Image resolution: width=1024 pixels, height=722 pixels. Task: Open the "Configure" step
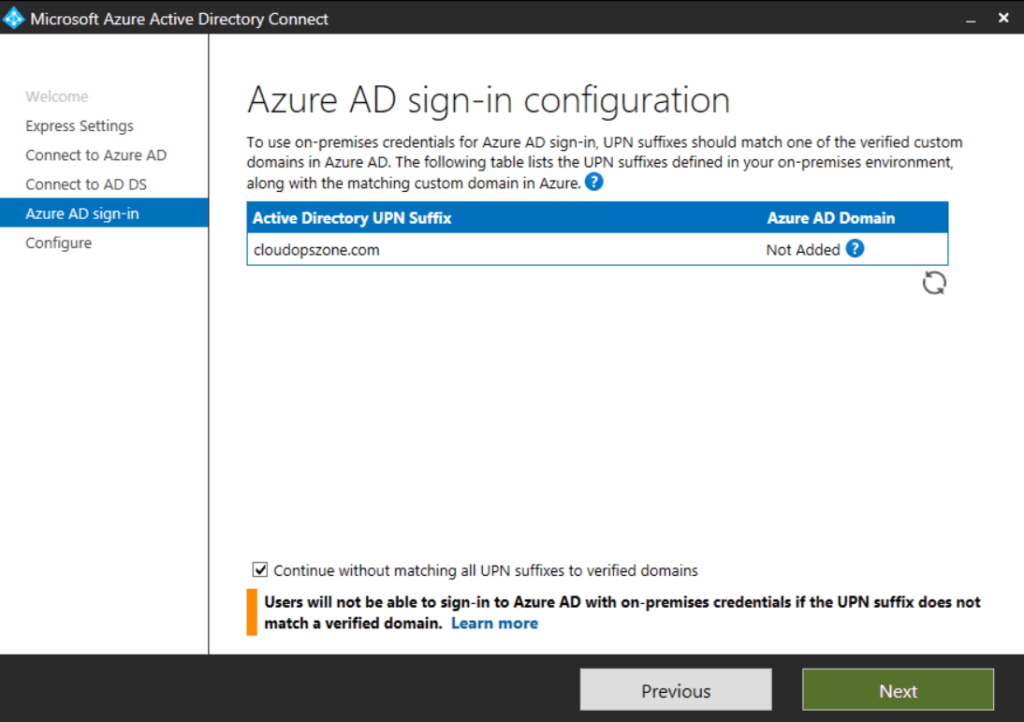(58, 242)
